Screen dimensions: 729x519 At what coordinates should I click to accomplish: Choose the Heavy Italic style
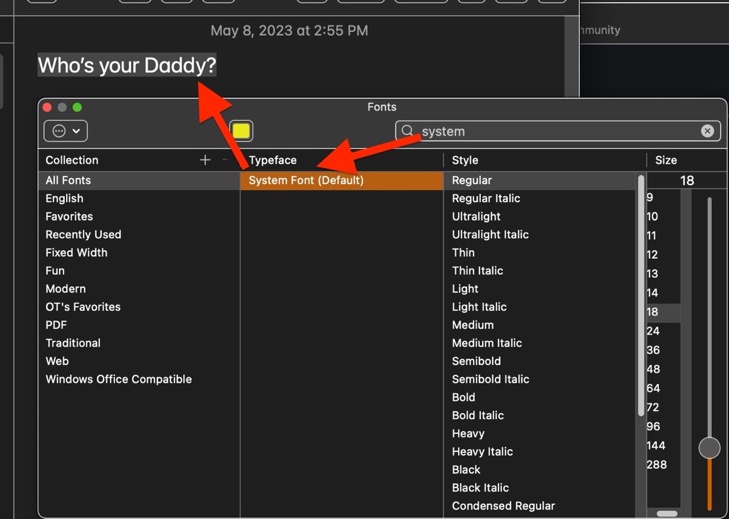tap(540, 452)
